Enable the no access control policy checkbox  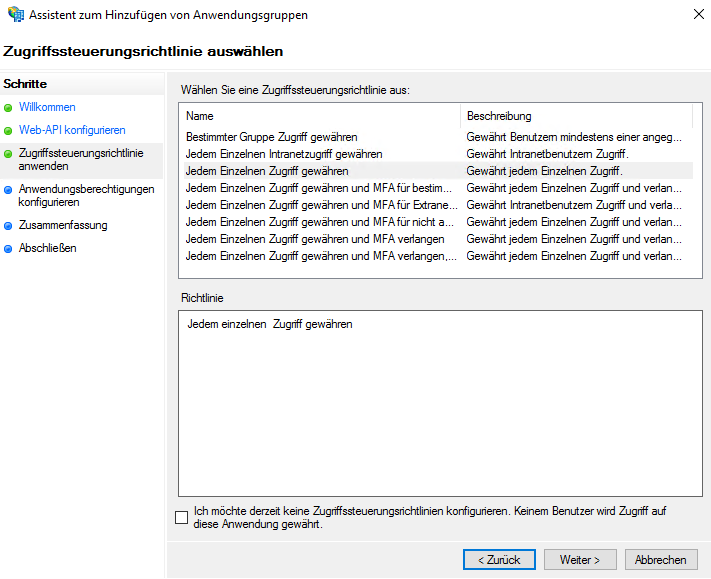181,517
